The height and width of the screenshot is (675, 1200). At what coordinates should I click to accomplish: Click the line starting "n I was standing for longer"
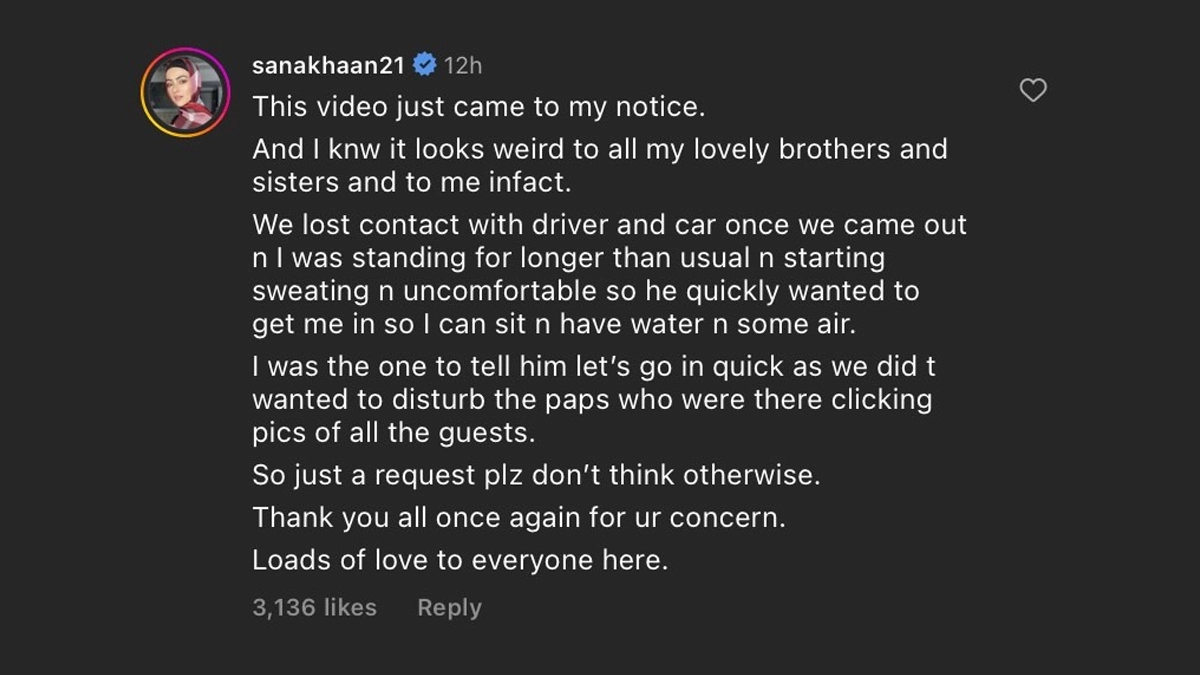click(568, 258)
